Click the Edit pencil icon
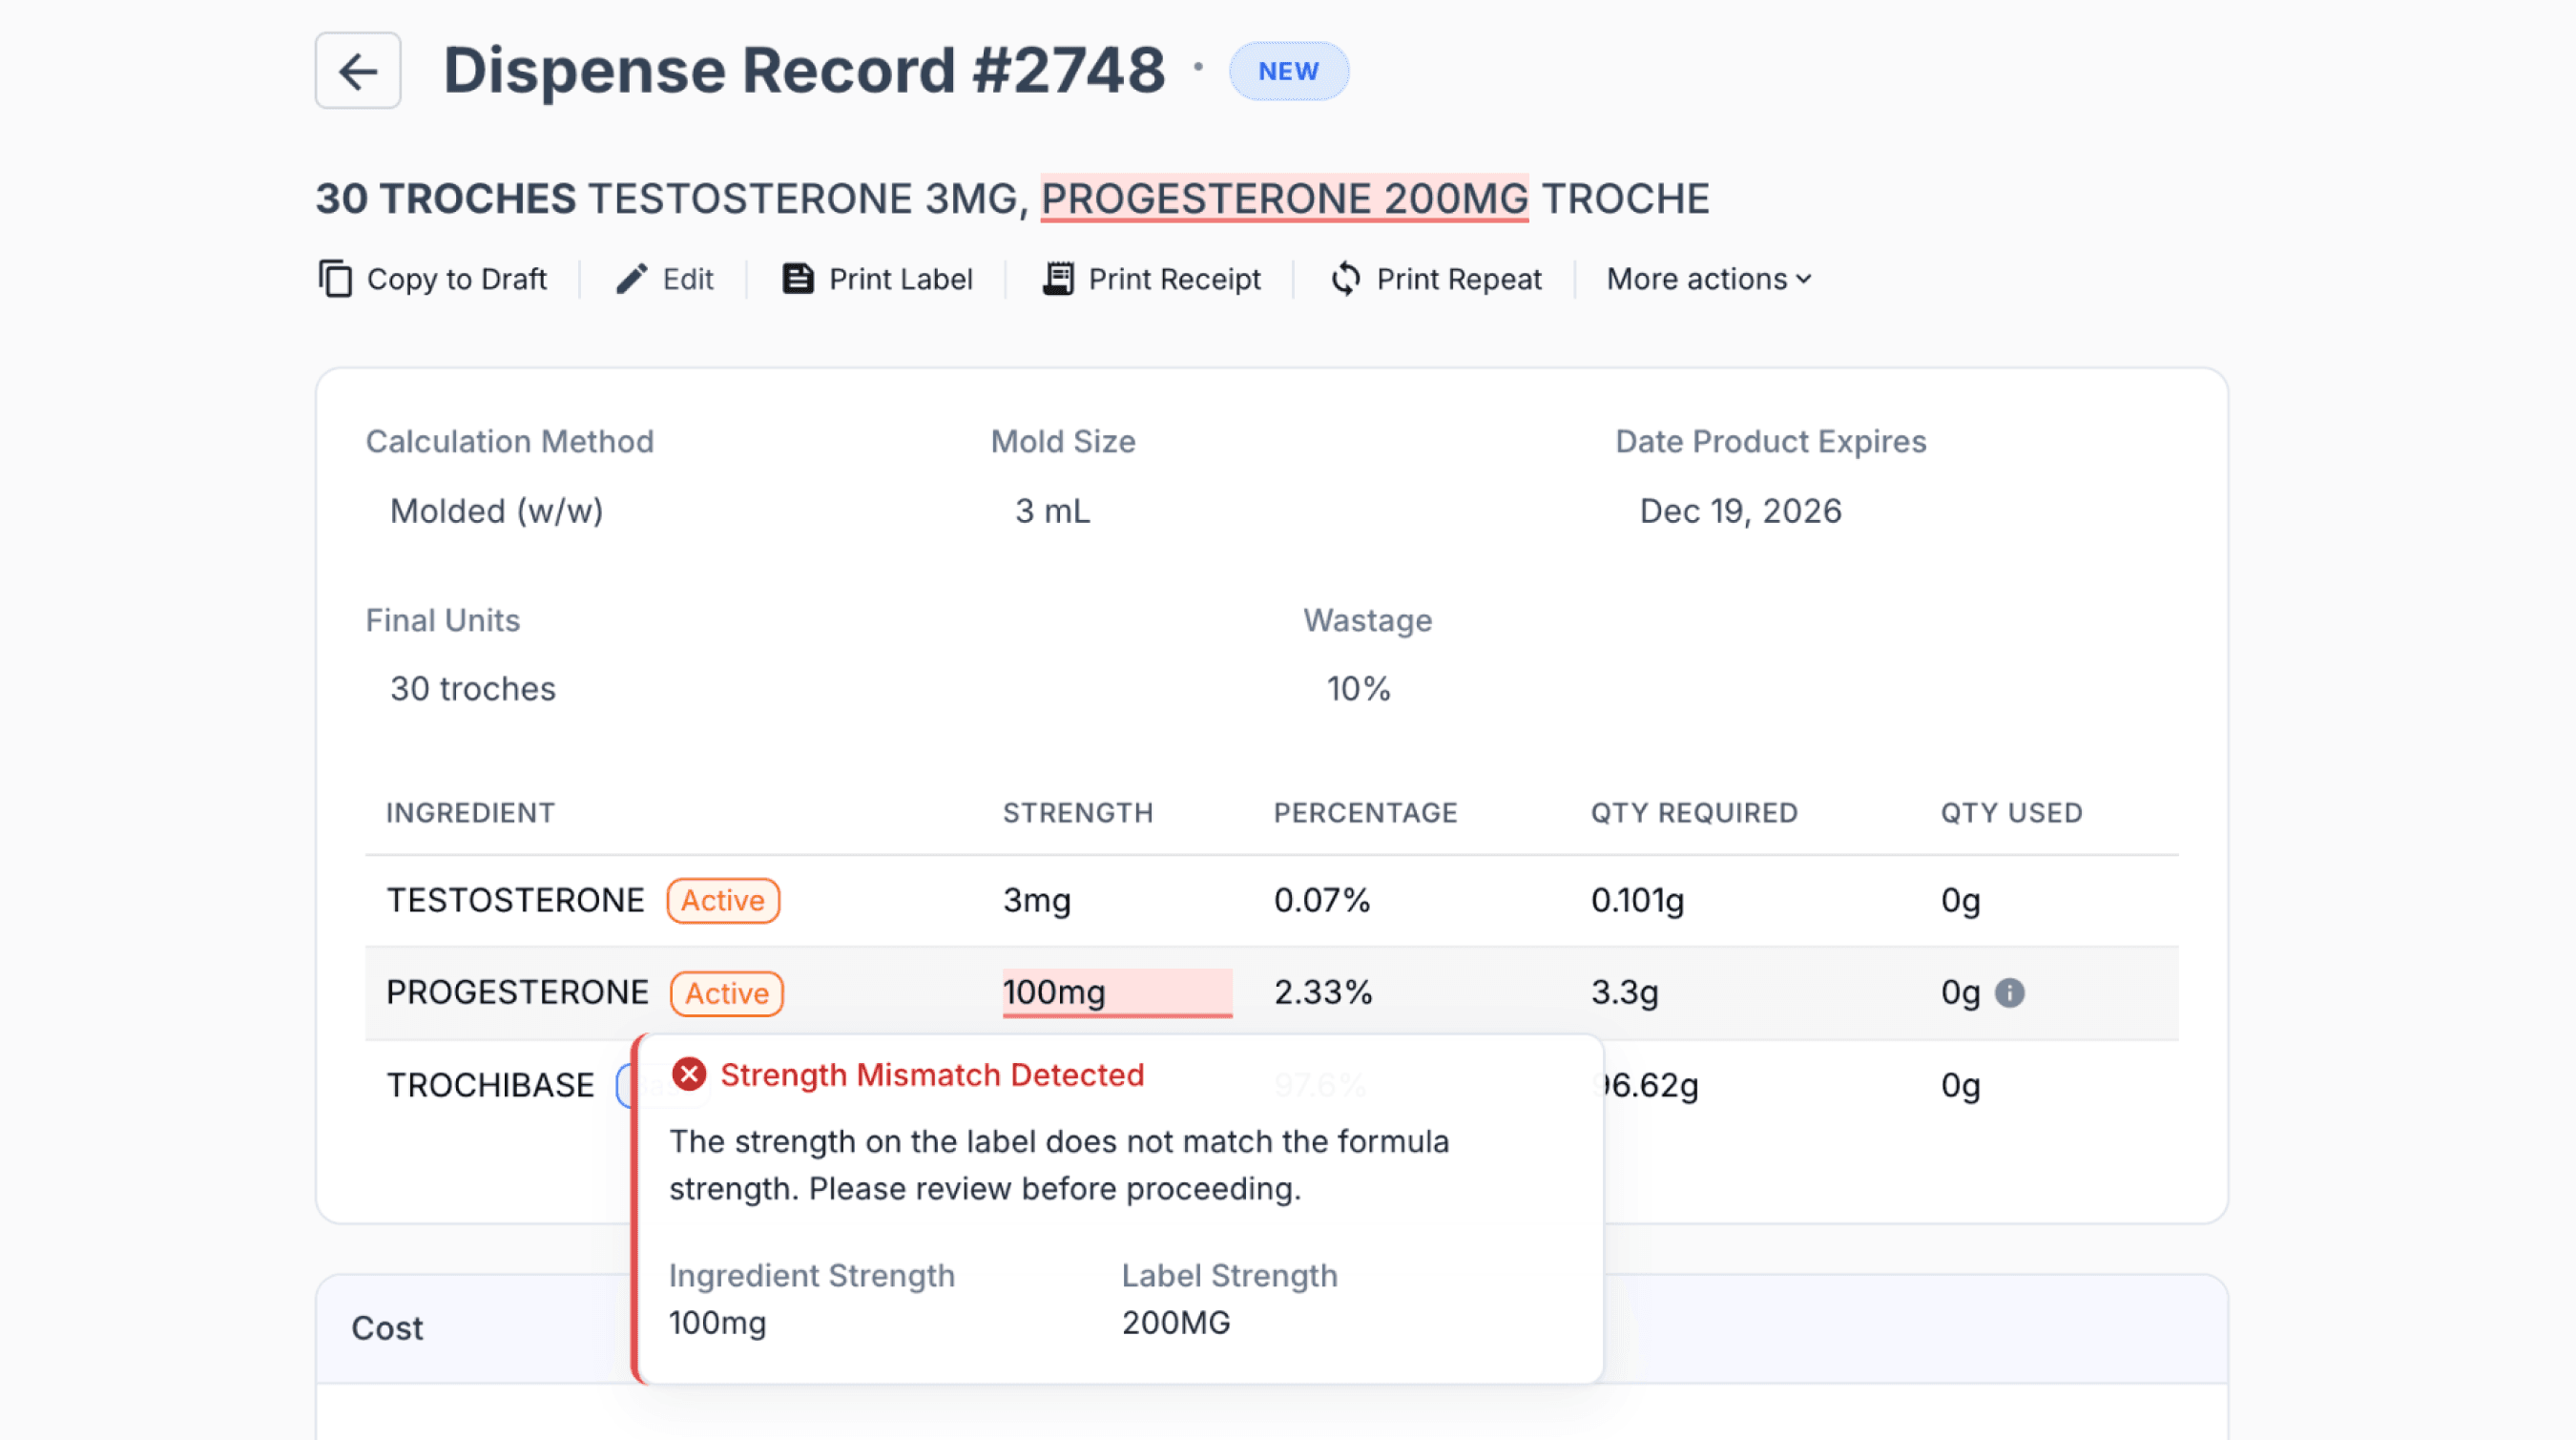This screenshot has height=1440, width=2576. pyautogui.click(x=632, y=279)
